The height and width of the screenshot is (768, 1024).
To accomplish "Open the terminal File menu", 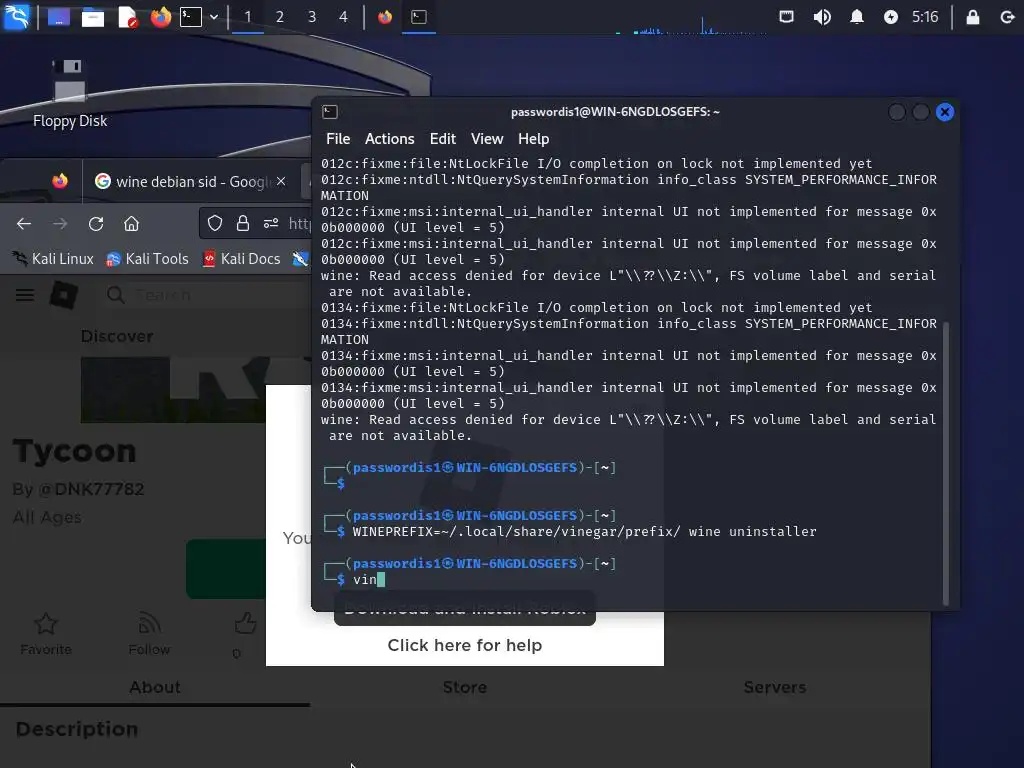I will [338, 139].
